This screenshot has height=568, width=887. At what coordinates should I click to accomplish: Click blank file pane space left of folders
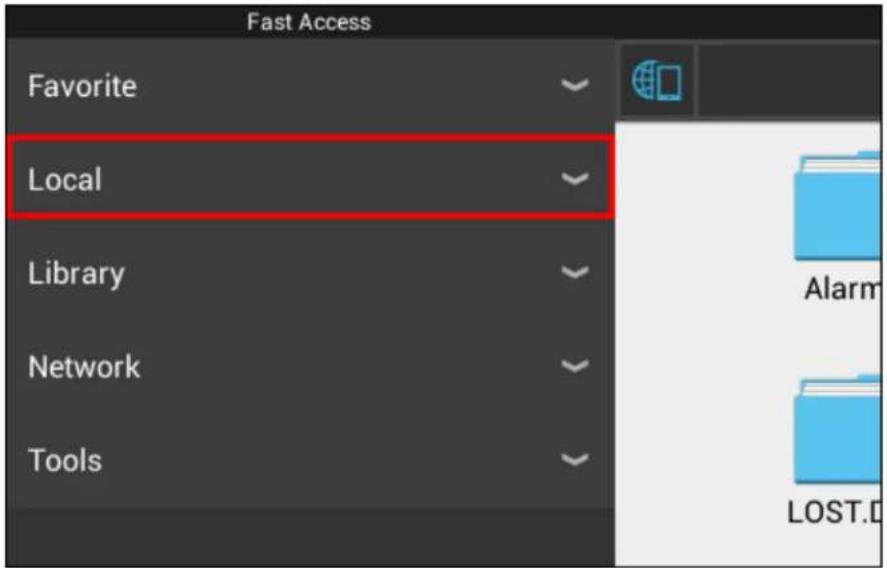(701, 339)
